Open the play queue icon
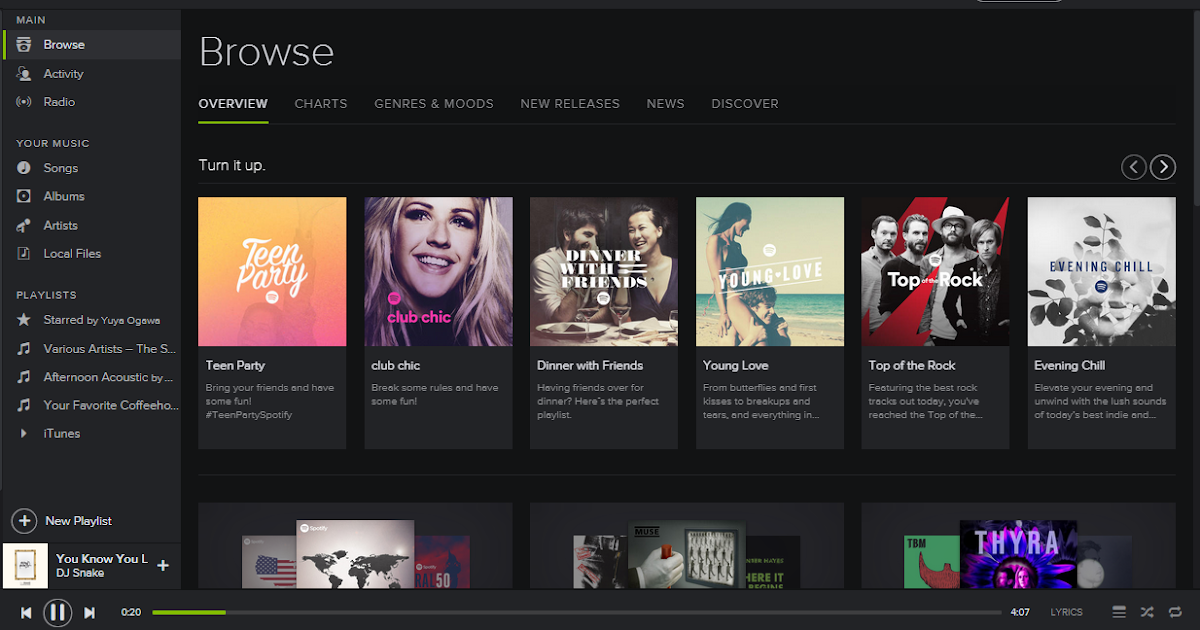Screen dimensions: 1200x630 pyautogui.click(x=1119, y=612)
